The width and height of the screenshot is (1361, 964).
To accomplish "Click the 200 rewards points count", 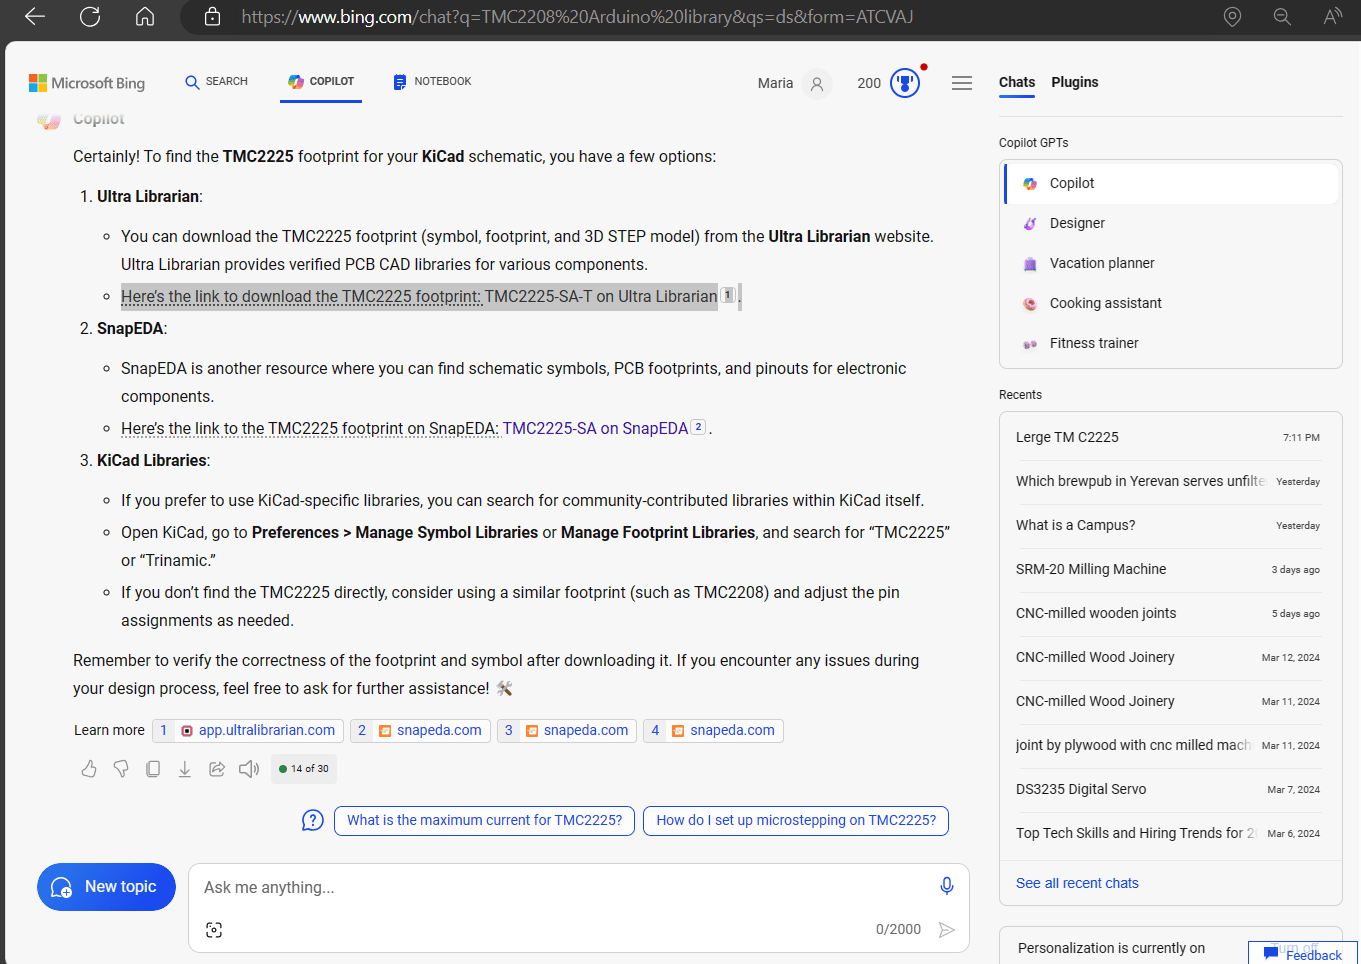I will [869, 83].
